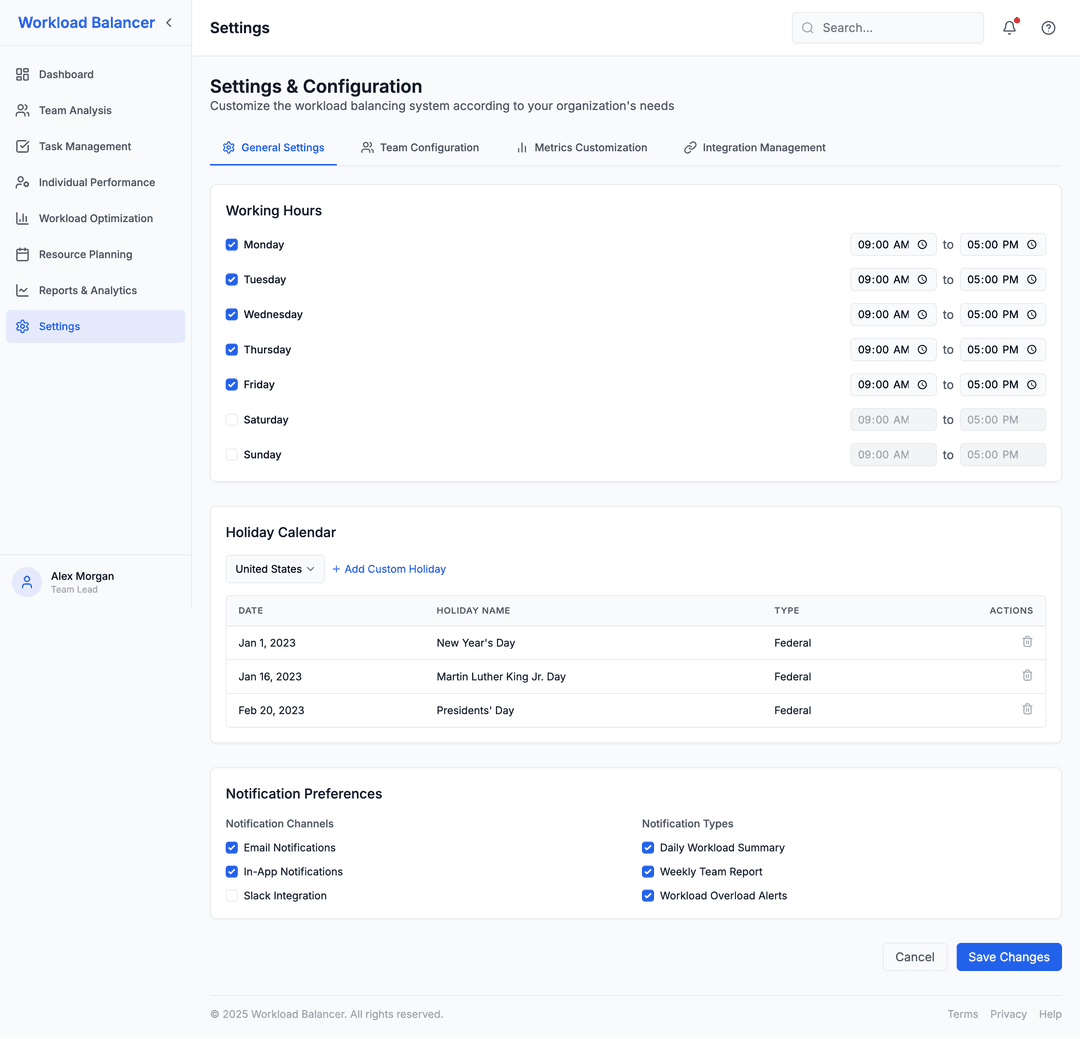
Task: Open the notifications bell
Action: [x=1009, y=28]
